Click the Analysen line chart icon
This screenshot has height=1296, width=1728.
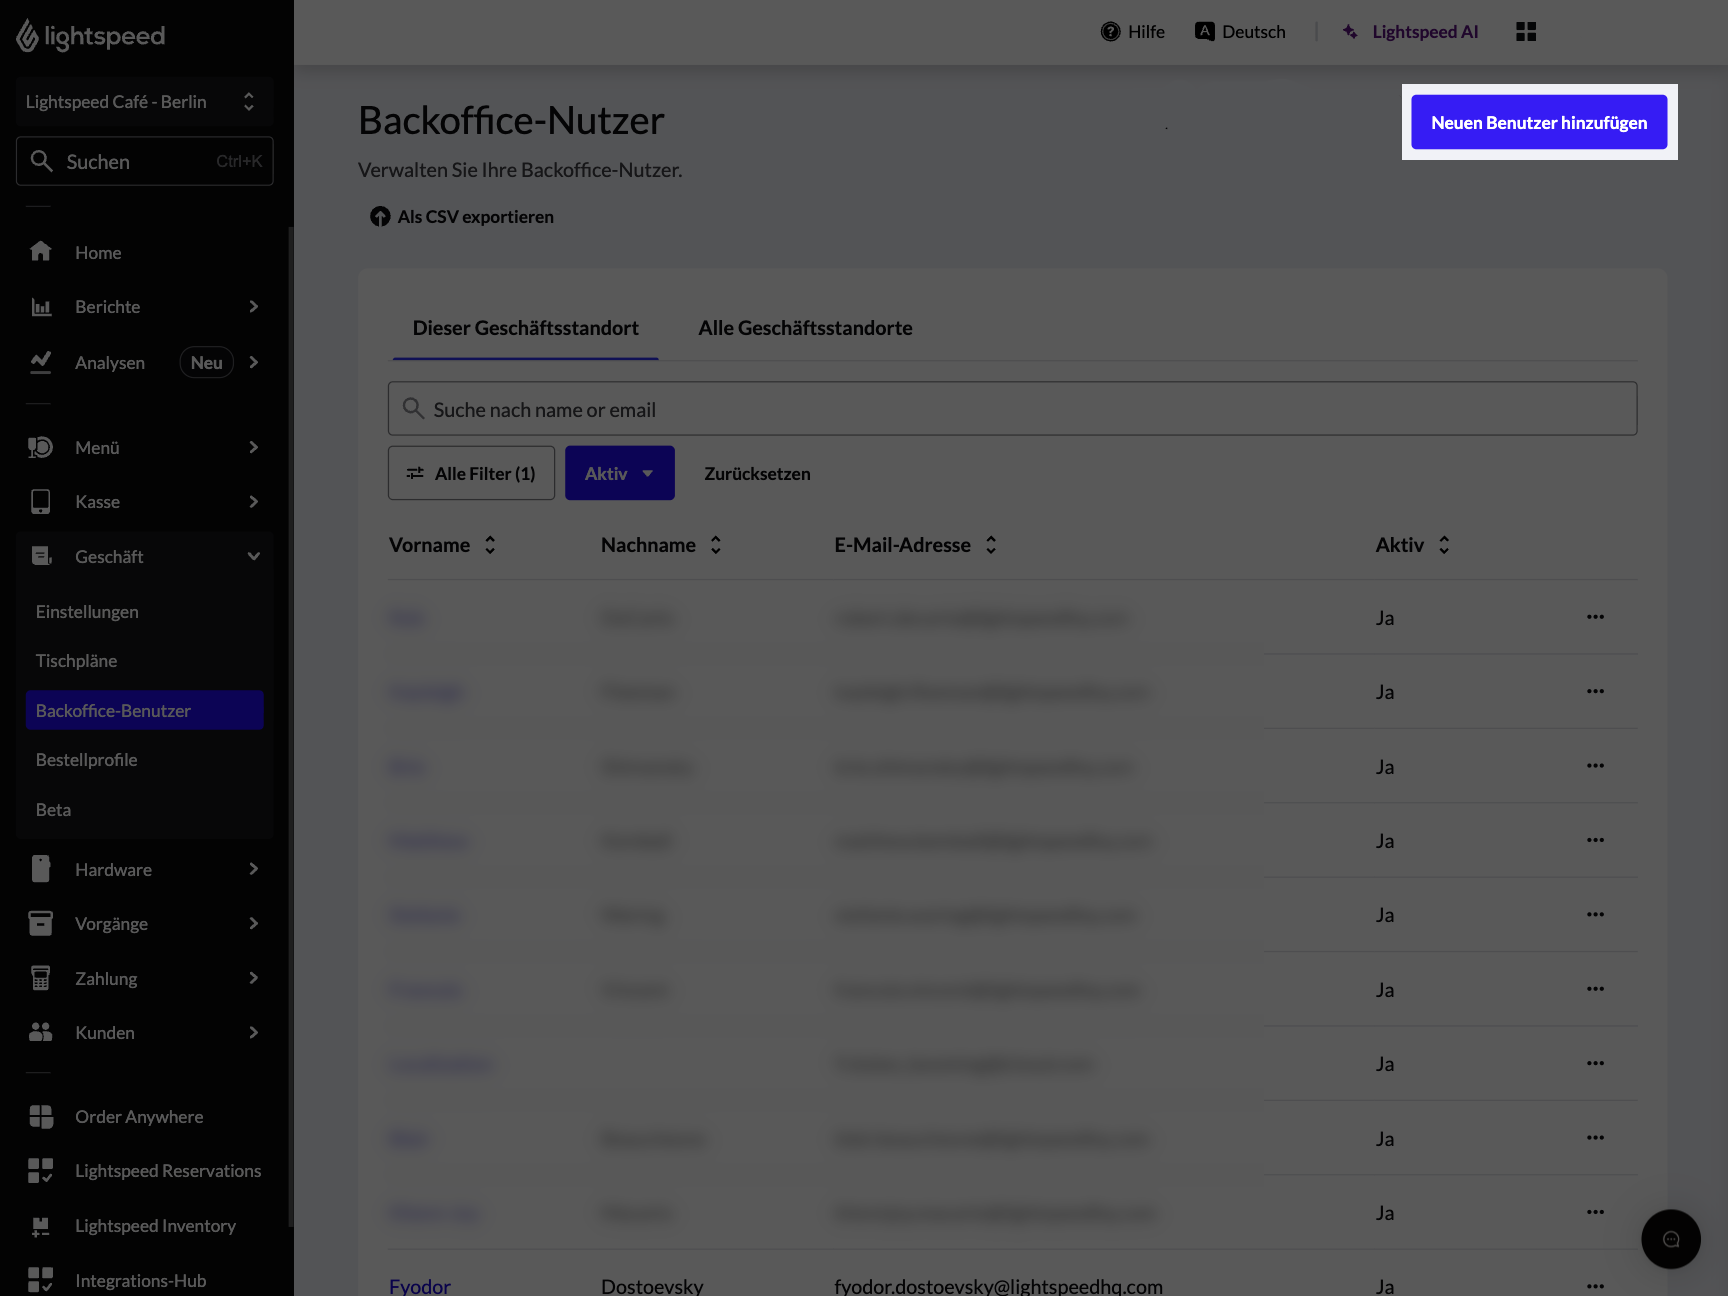click(x=41, y=362)
